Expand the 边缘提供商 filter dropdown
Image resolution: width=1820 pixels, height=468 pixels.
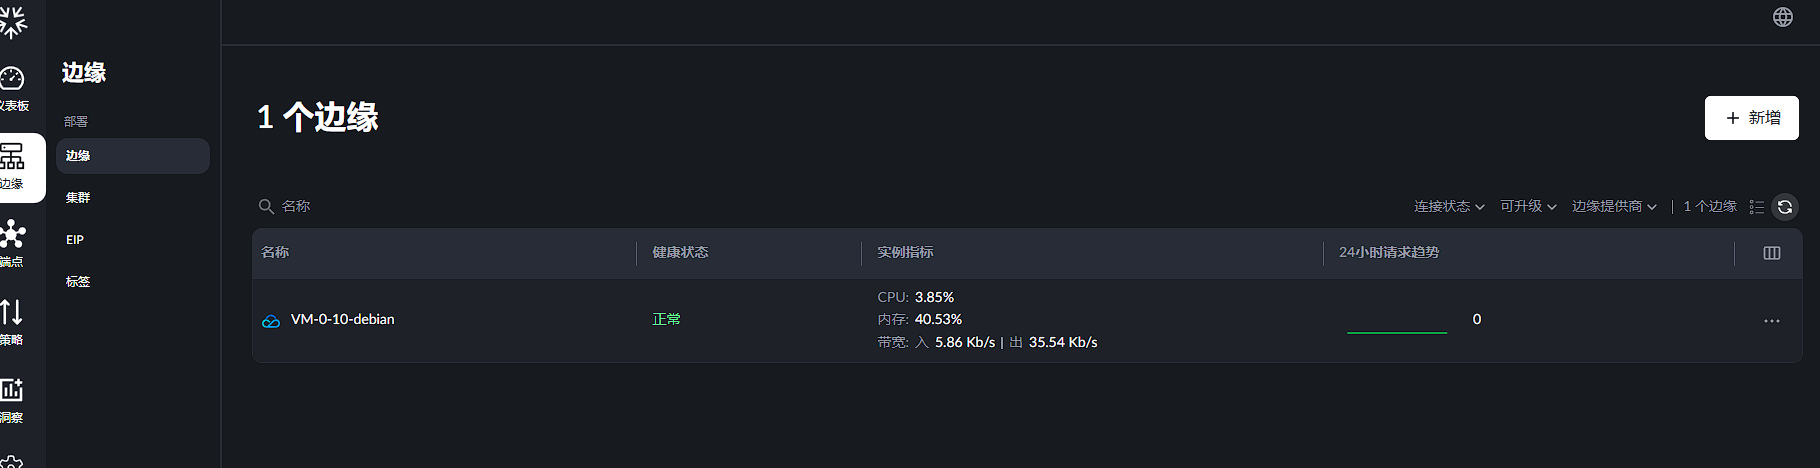pyautogui.click(x=1614, y=206)
